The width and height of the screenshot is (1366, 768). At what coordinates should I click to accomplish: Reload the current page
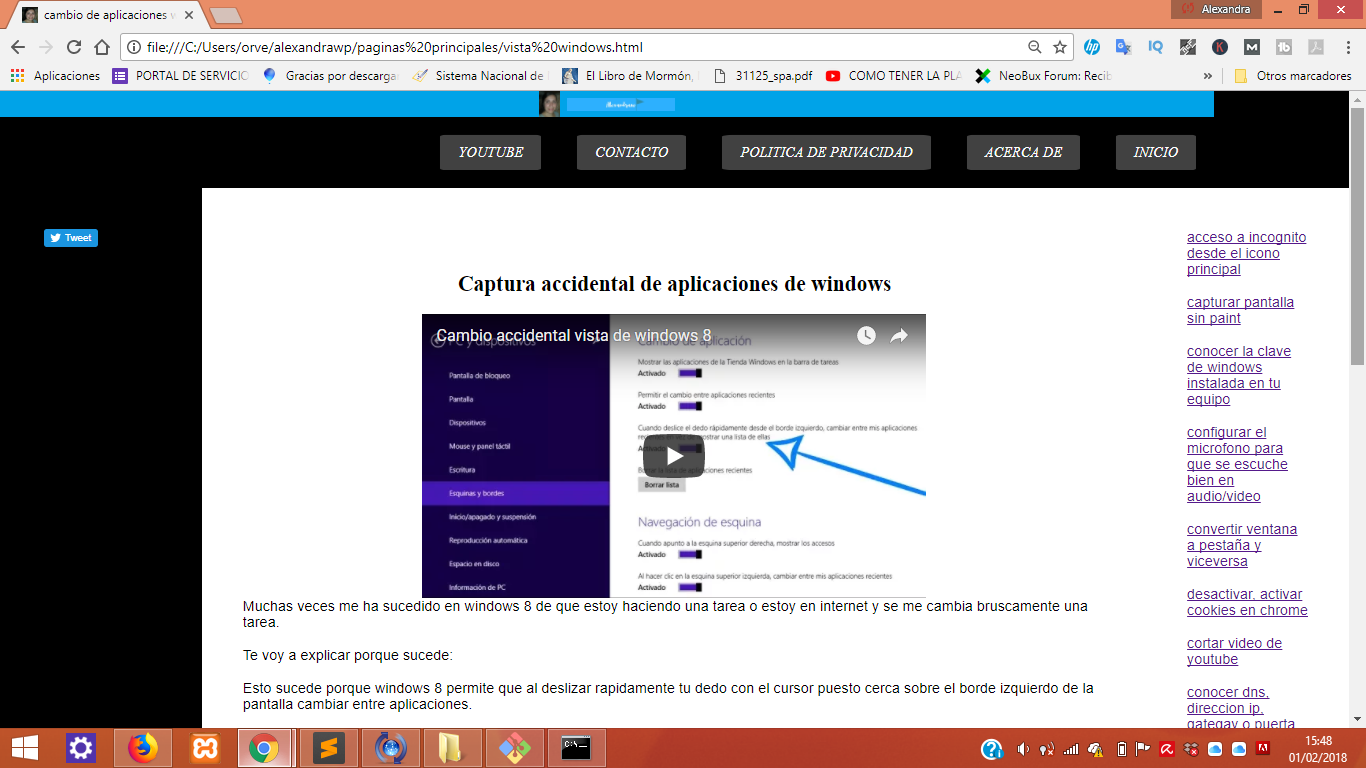pos(74,47)
